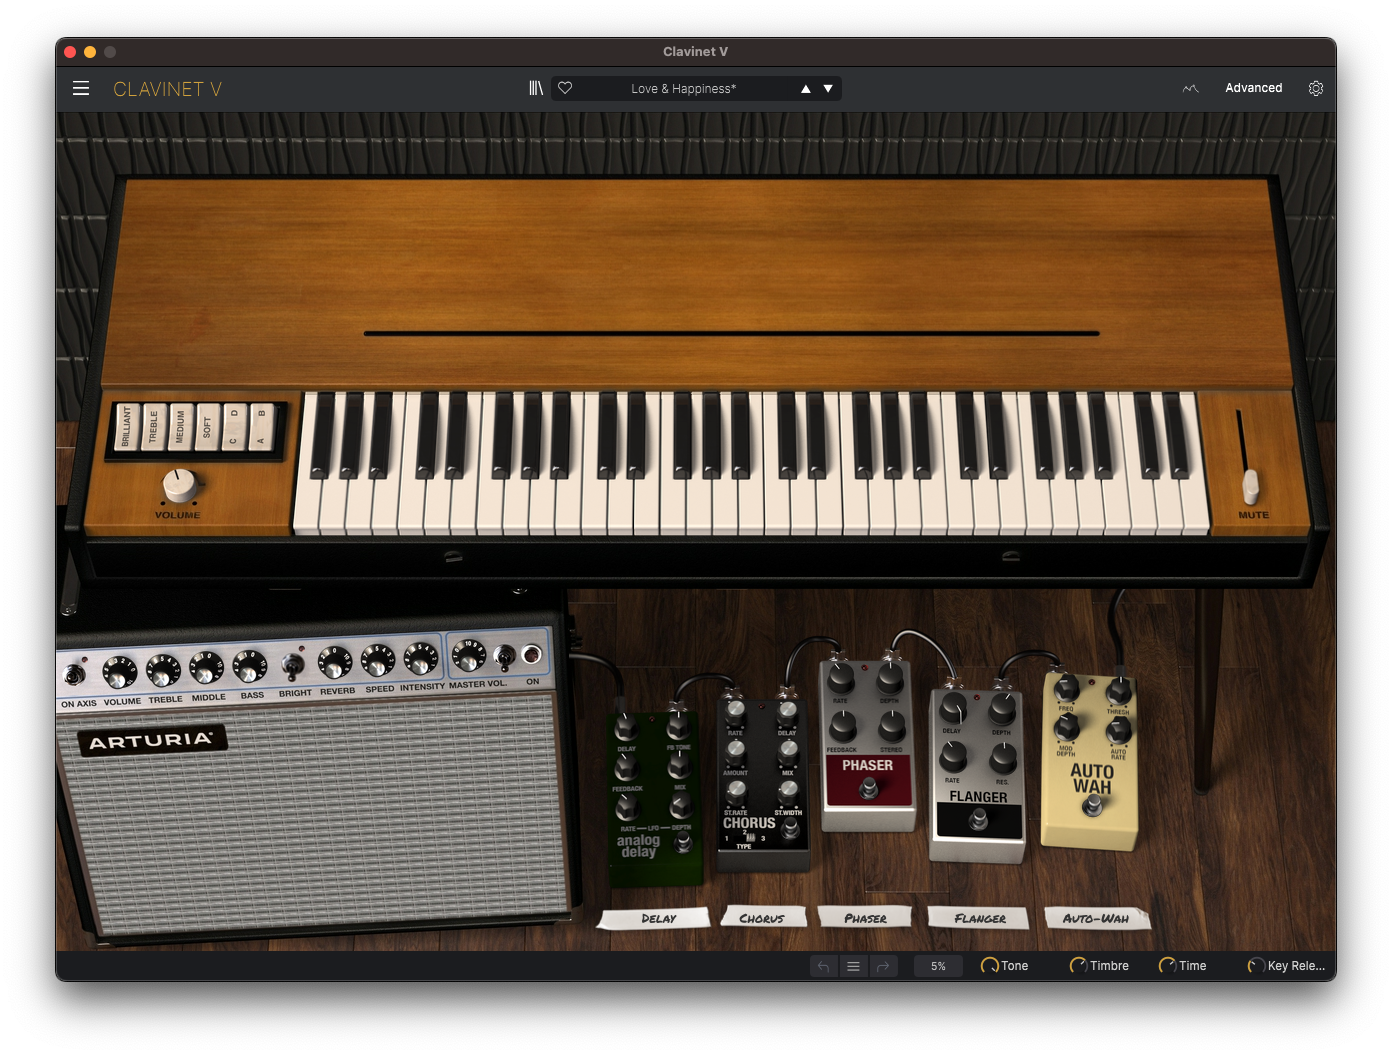
Task: Click the ARTURIA amp logo badge
Action: coord(152,740)
